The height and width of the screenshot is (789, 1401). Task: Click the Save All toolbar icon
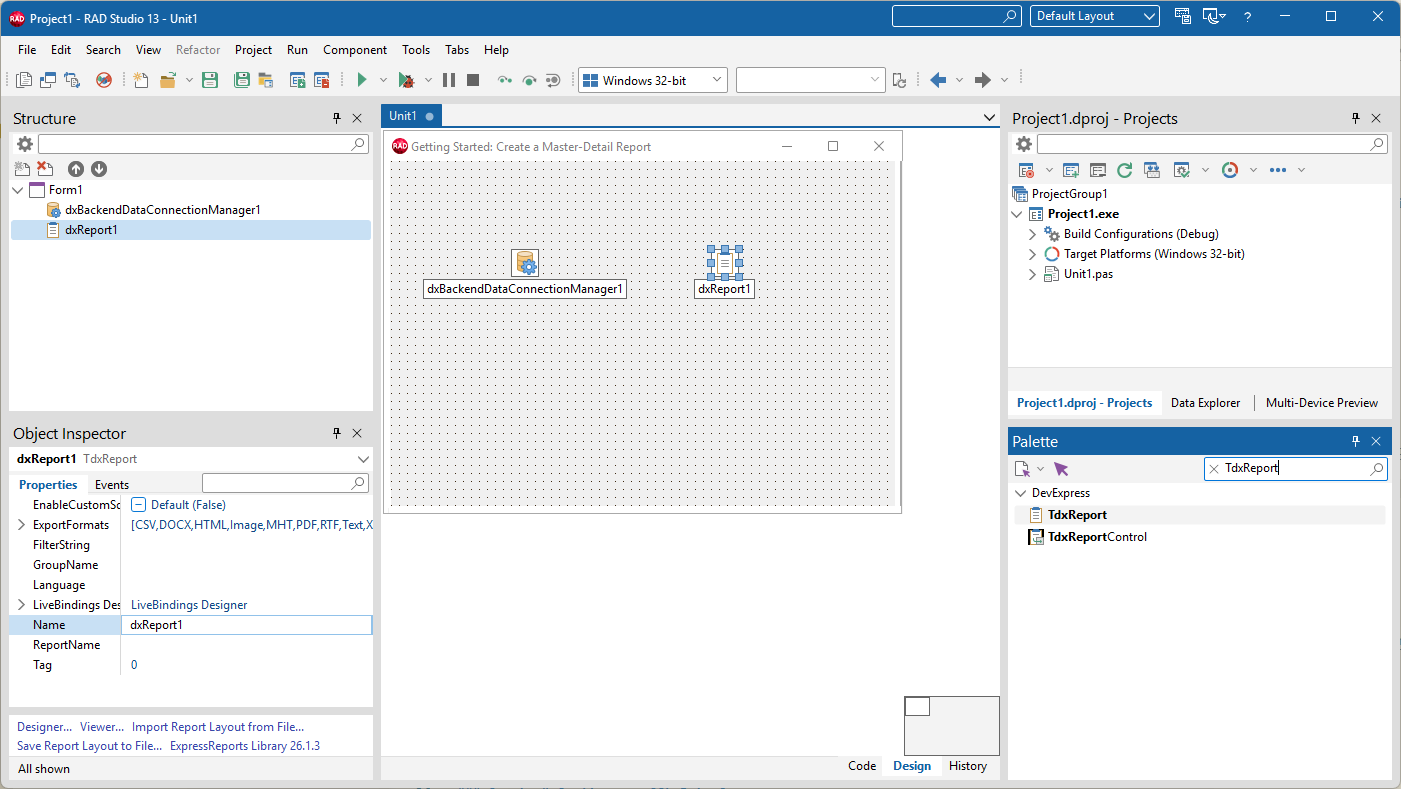tap(242, 80)
